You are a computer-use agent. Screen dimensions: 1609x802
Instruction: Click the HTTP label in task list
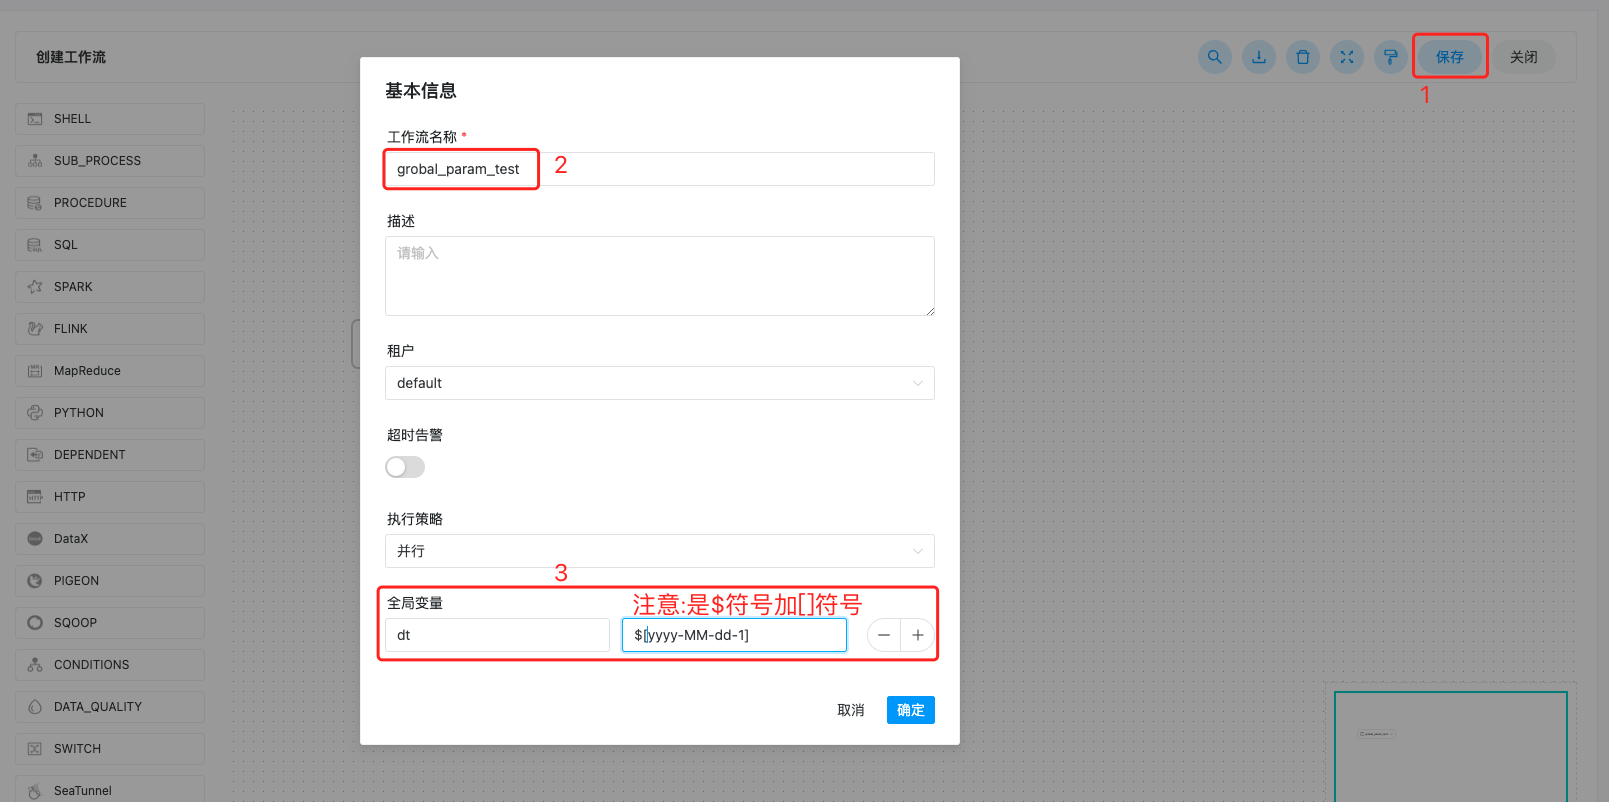pos(70,497)
